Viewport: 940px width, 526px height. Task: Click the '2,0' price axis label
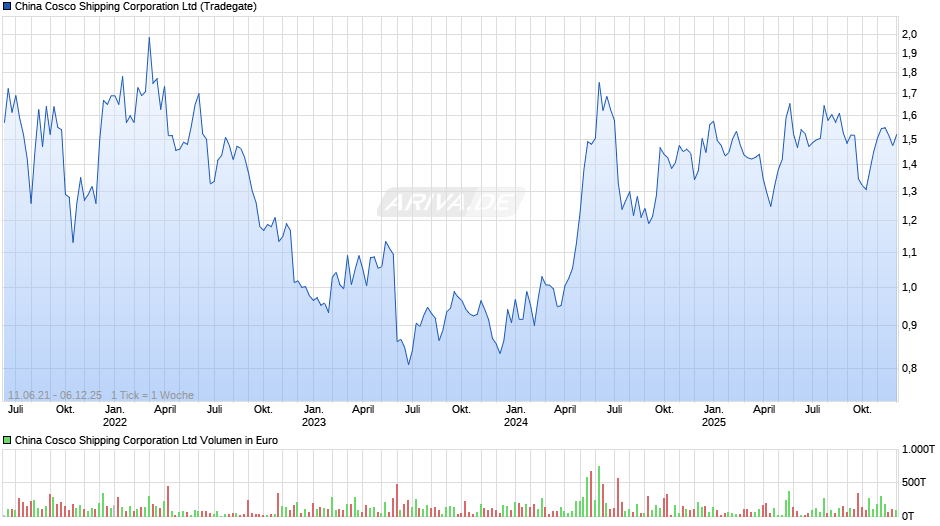[x=909, y=34]
